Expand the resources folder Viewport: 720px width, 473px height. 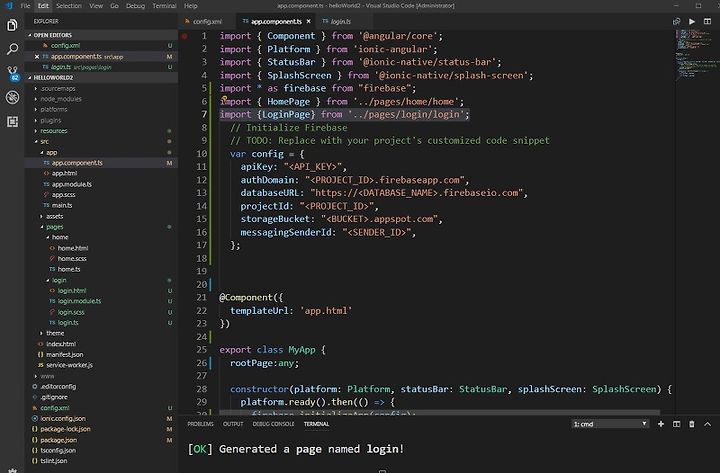click(x=53, y=131)
